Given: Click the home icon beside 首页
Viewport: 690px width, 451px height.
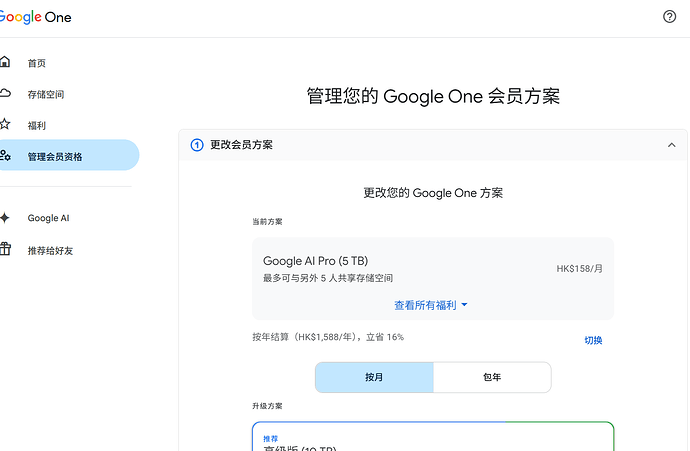Looking at the screenshot, I should 5,62.
